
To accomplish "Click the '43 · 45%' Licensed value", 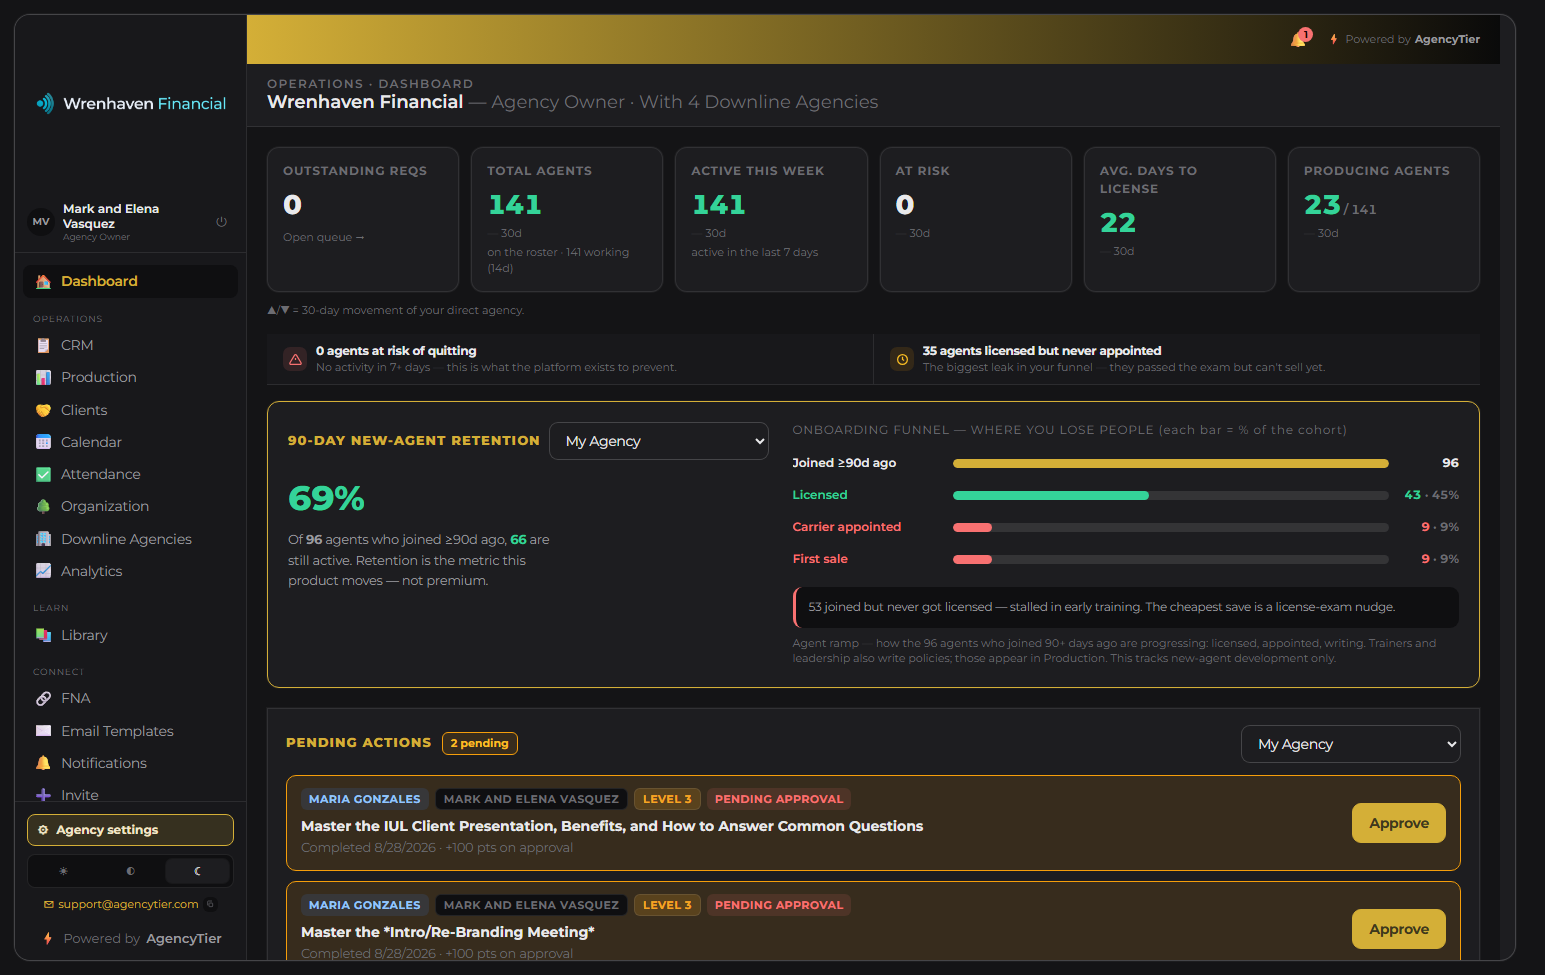I will pos(1431,495).
